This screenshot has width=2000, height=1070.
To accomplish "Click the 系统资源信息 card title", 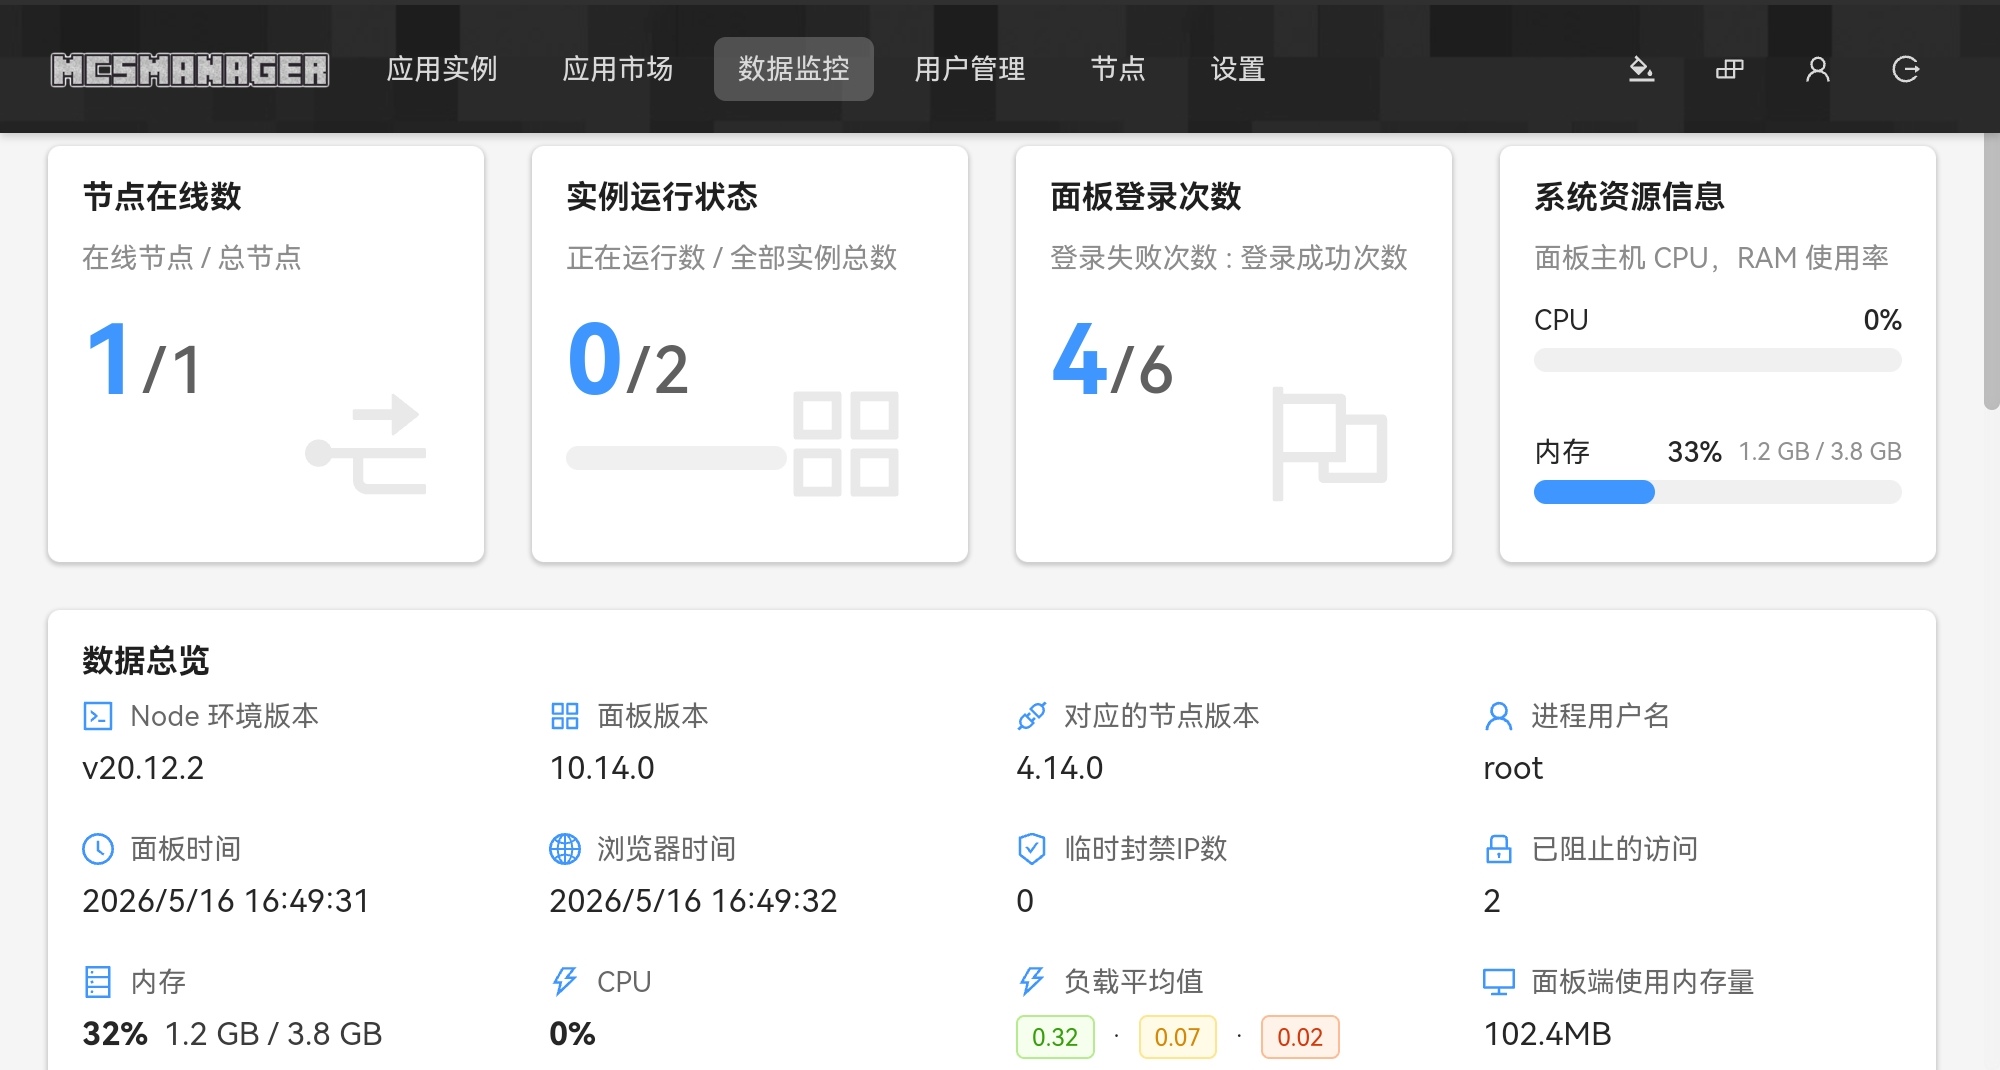I will click(1630, 196).
